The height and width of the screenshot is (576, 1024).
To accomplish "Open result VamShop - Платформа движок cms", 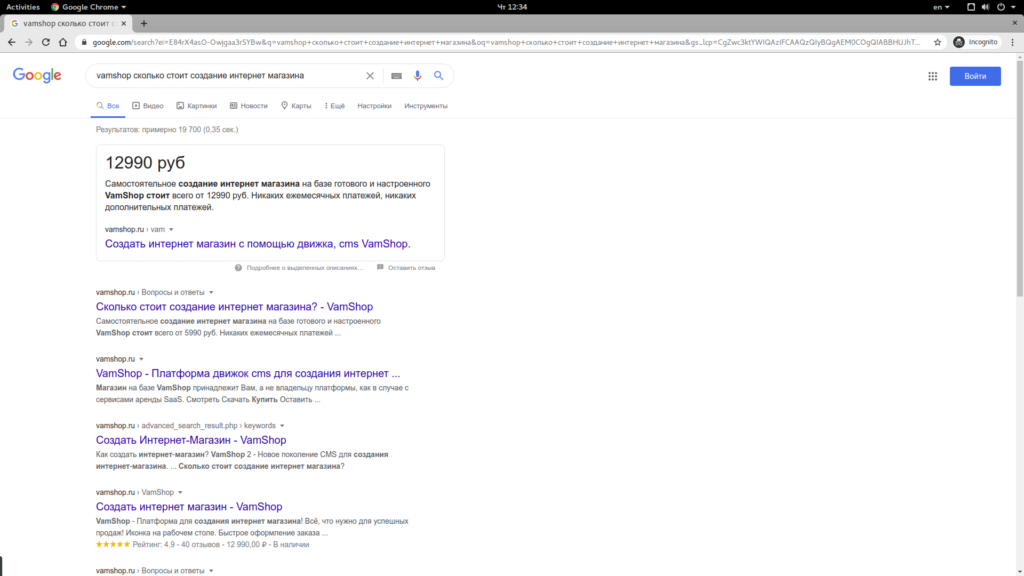I will click(248, 374).
